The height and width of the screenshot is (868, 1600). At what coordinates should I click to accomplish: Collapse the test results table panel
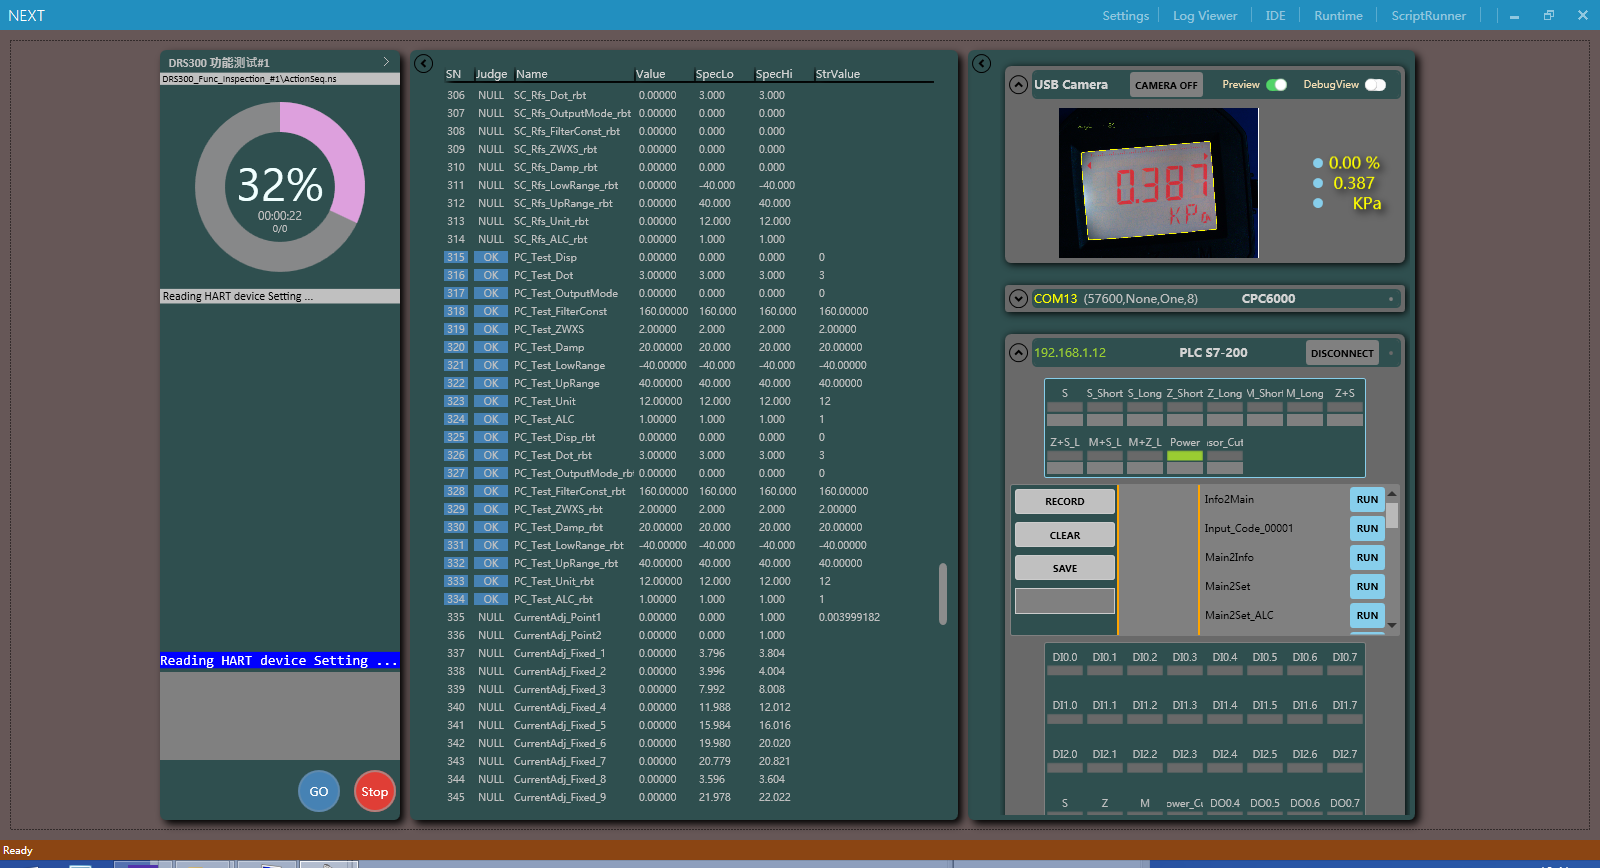pos(423,63)
